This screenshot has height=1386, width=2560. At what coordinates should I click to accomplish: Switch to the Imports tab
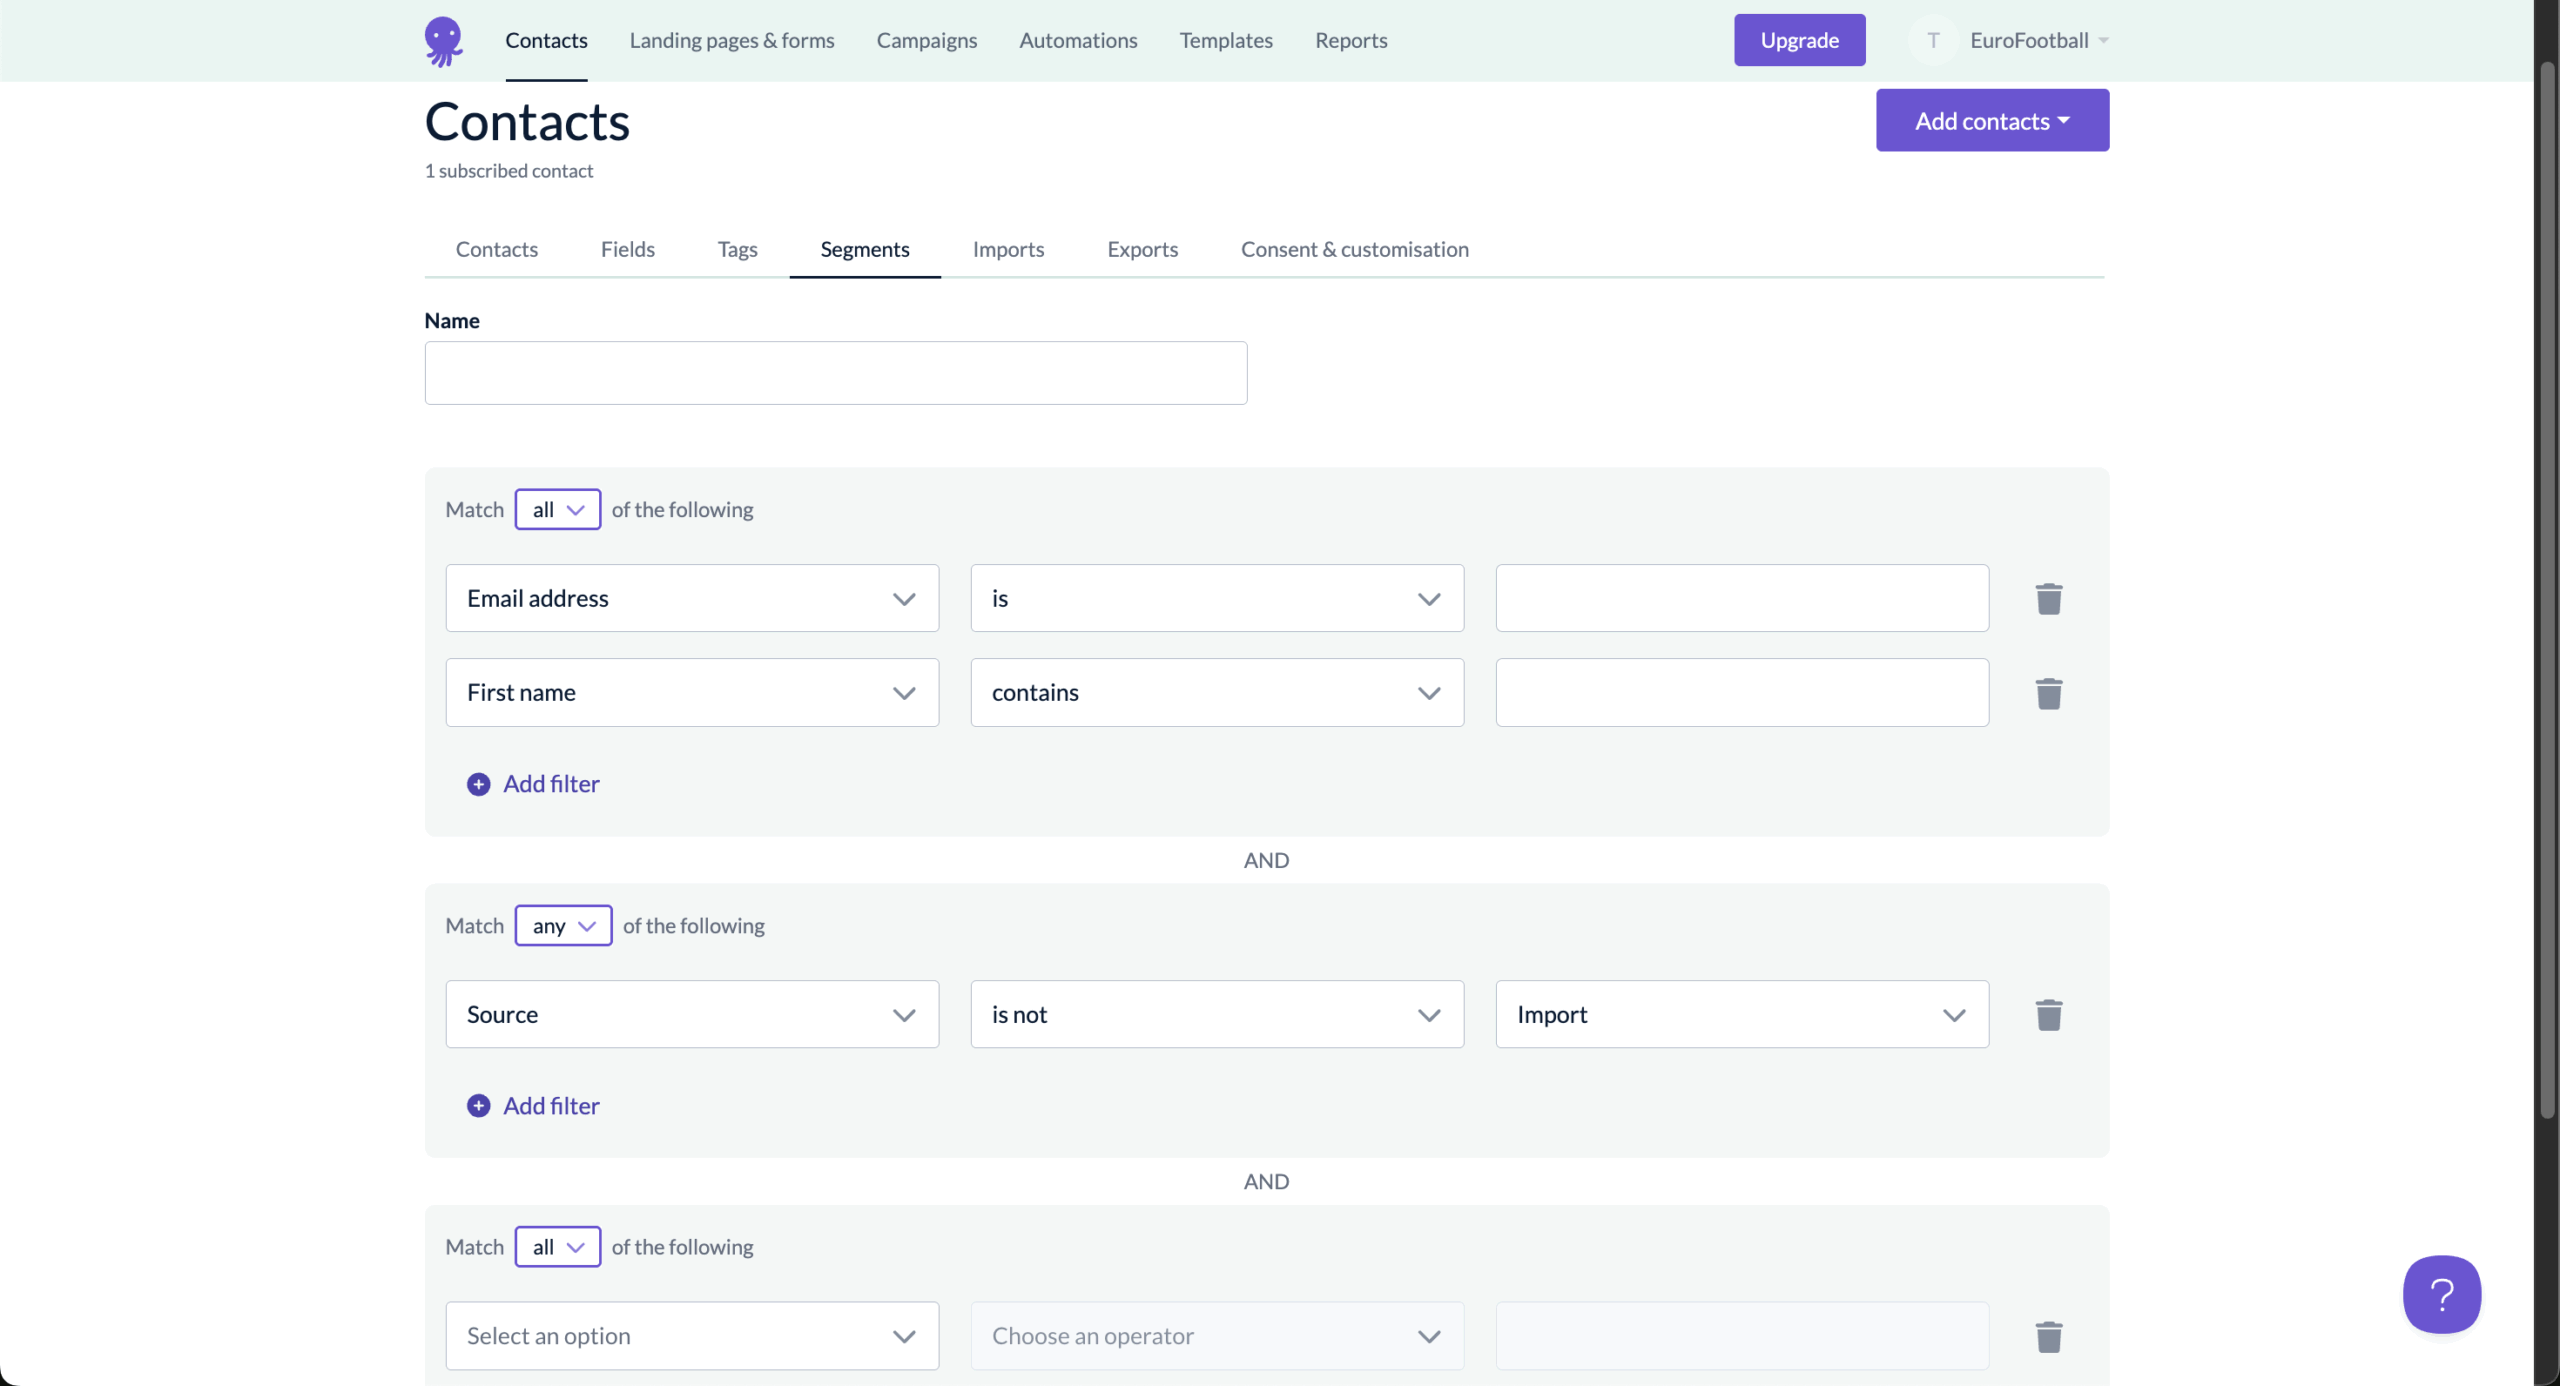click(1008, 249)
